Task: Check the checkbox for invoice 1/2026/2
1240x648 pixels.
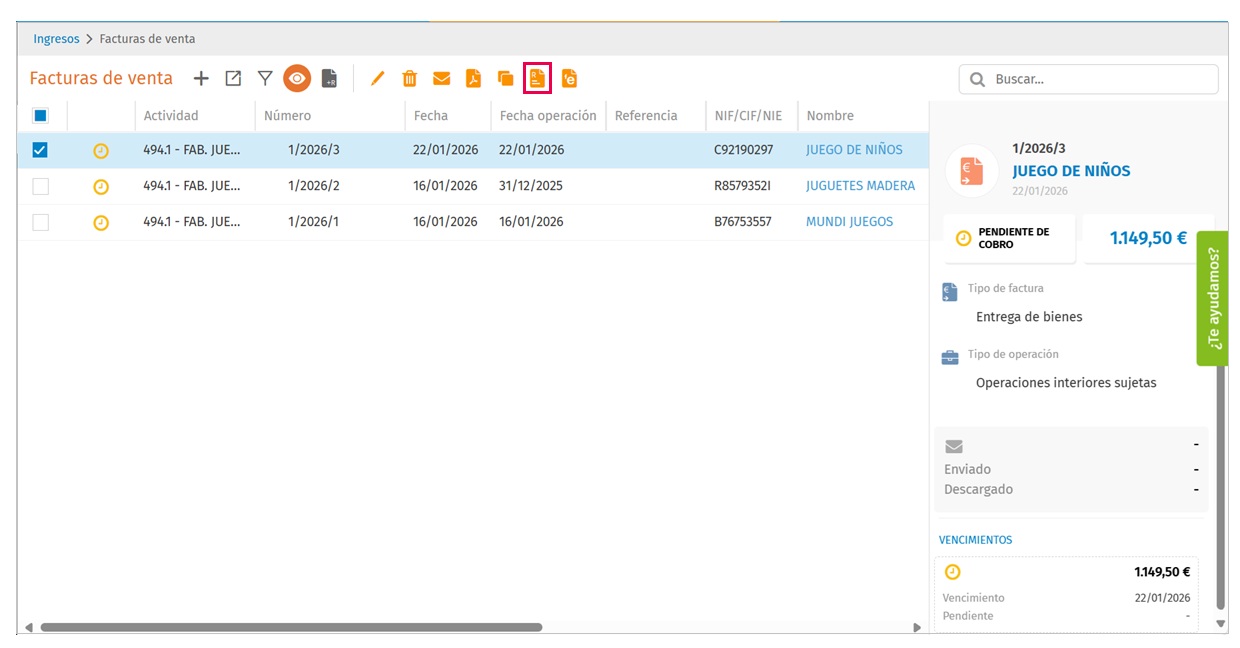Action: [x=40, y=186]
